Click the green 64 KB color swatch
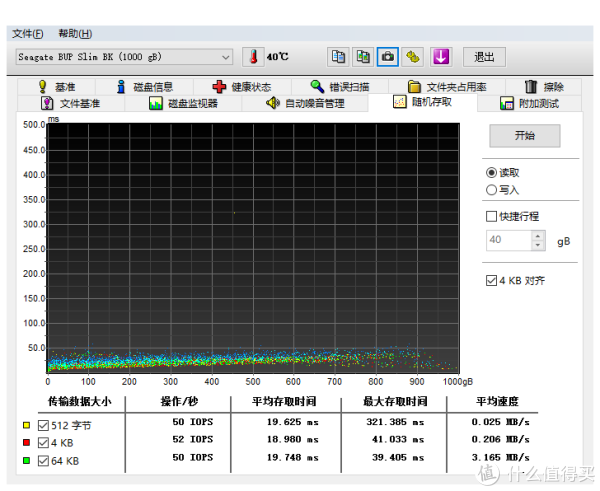Image resolution: width=600 pixels, height=491 pixels. [x=26, y=460]
